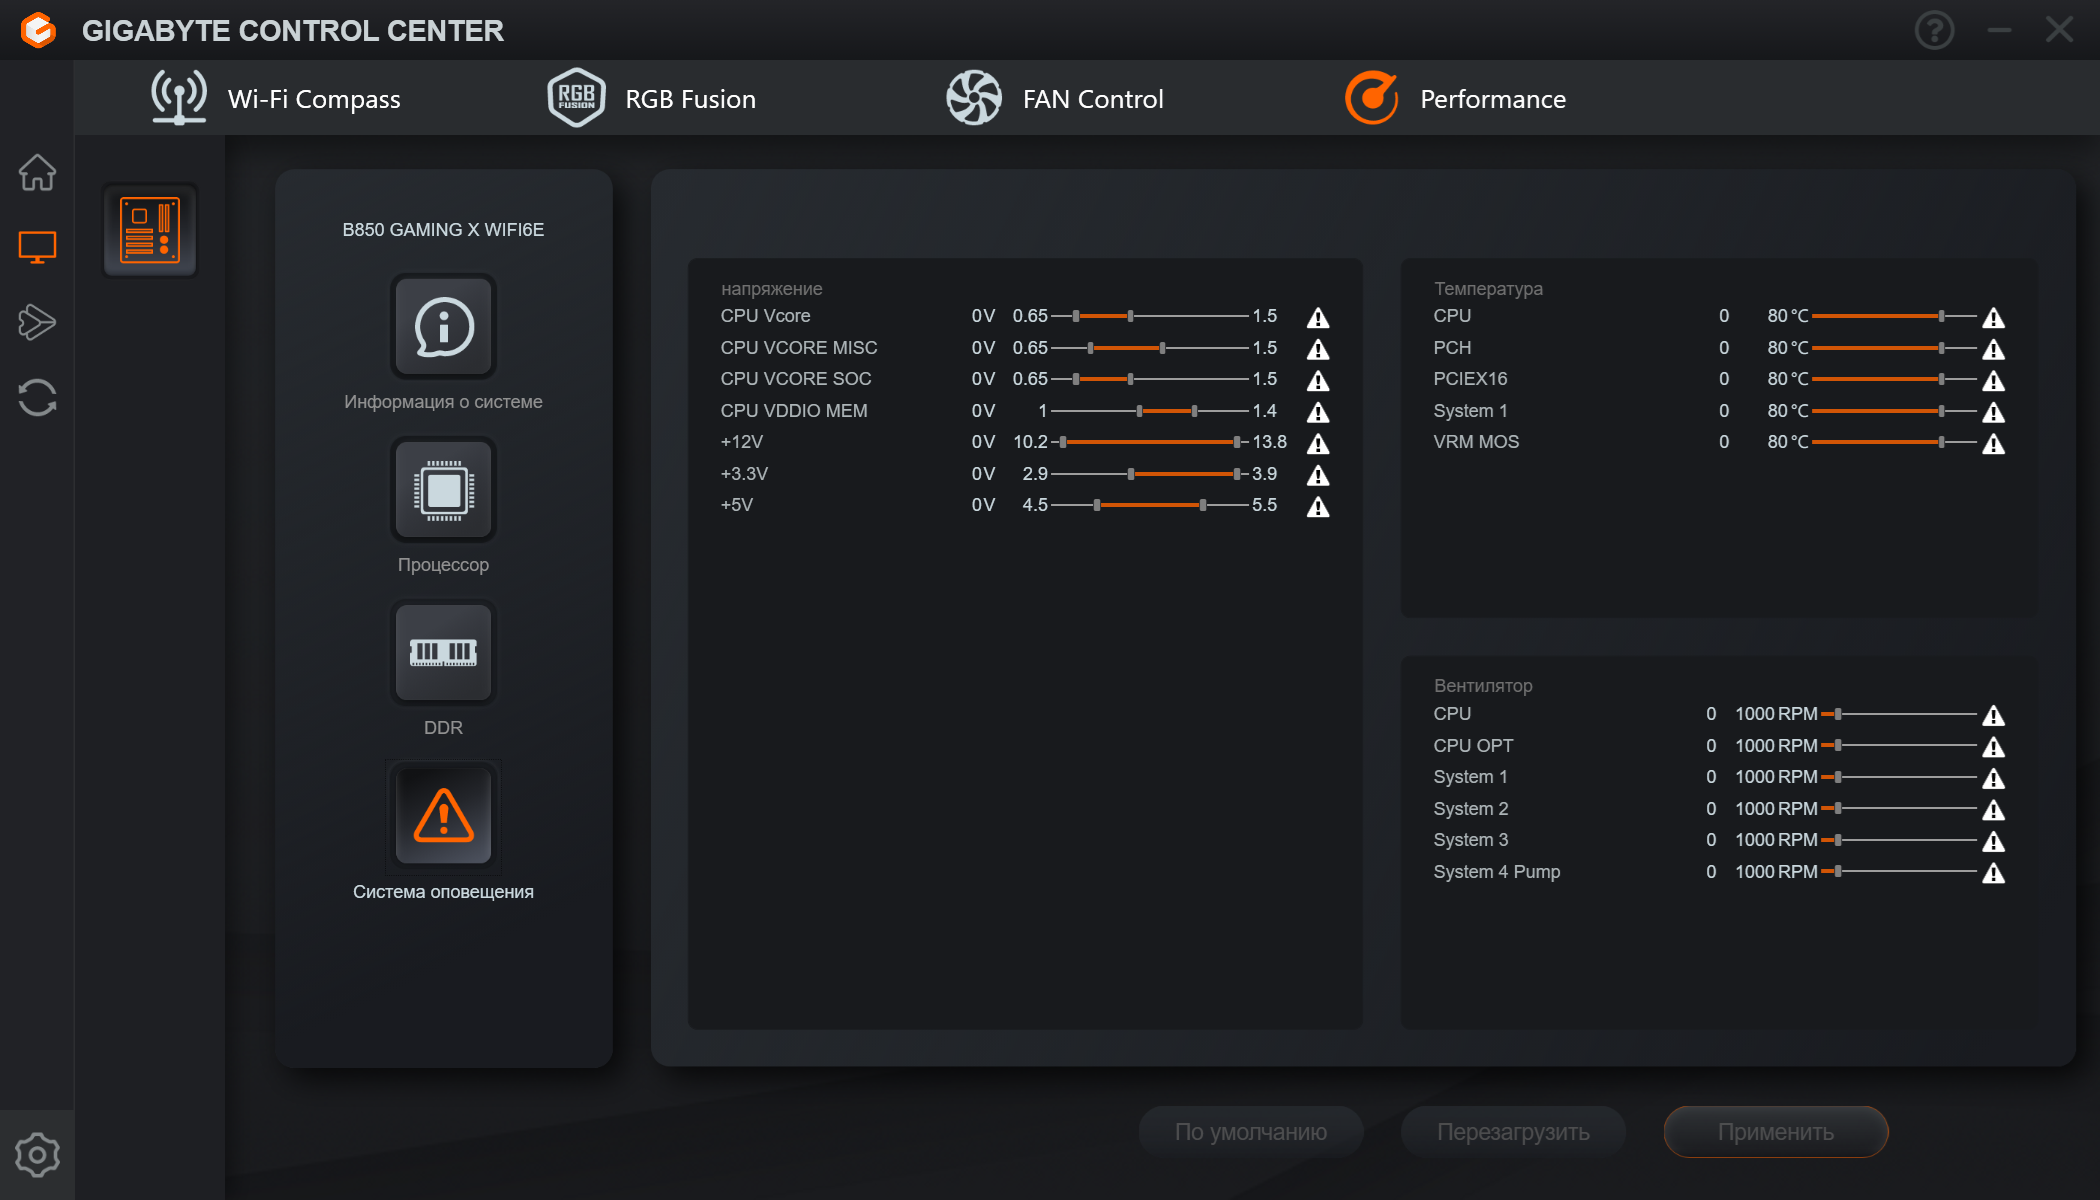Open the DDR memory icon
The width and height of the screenshot is (2100, 1200).
[x=443, y=653]
